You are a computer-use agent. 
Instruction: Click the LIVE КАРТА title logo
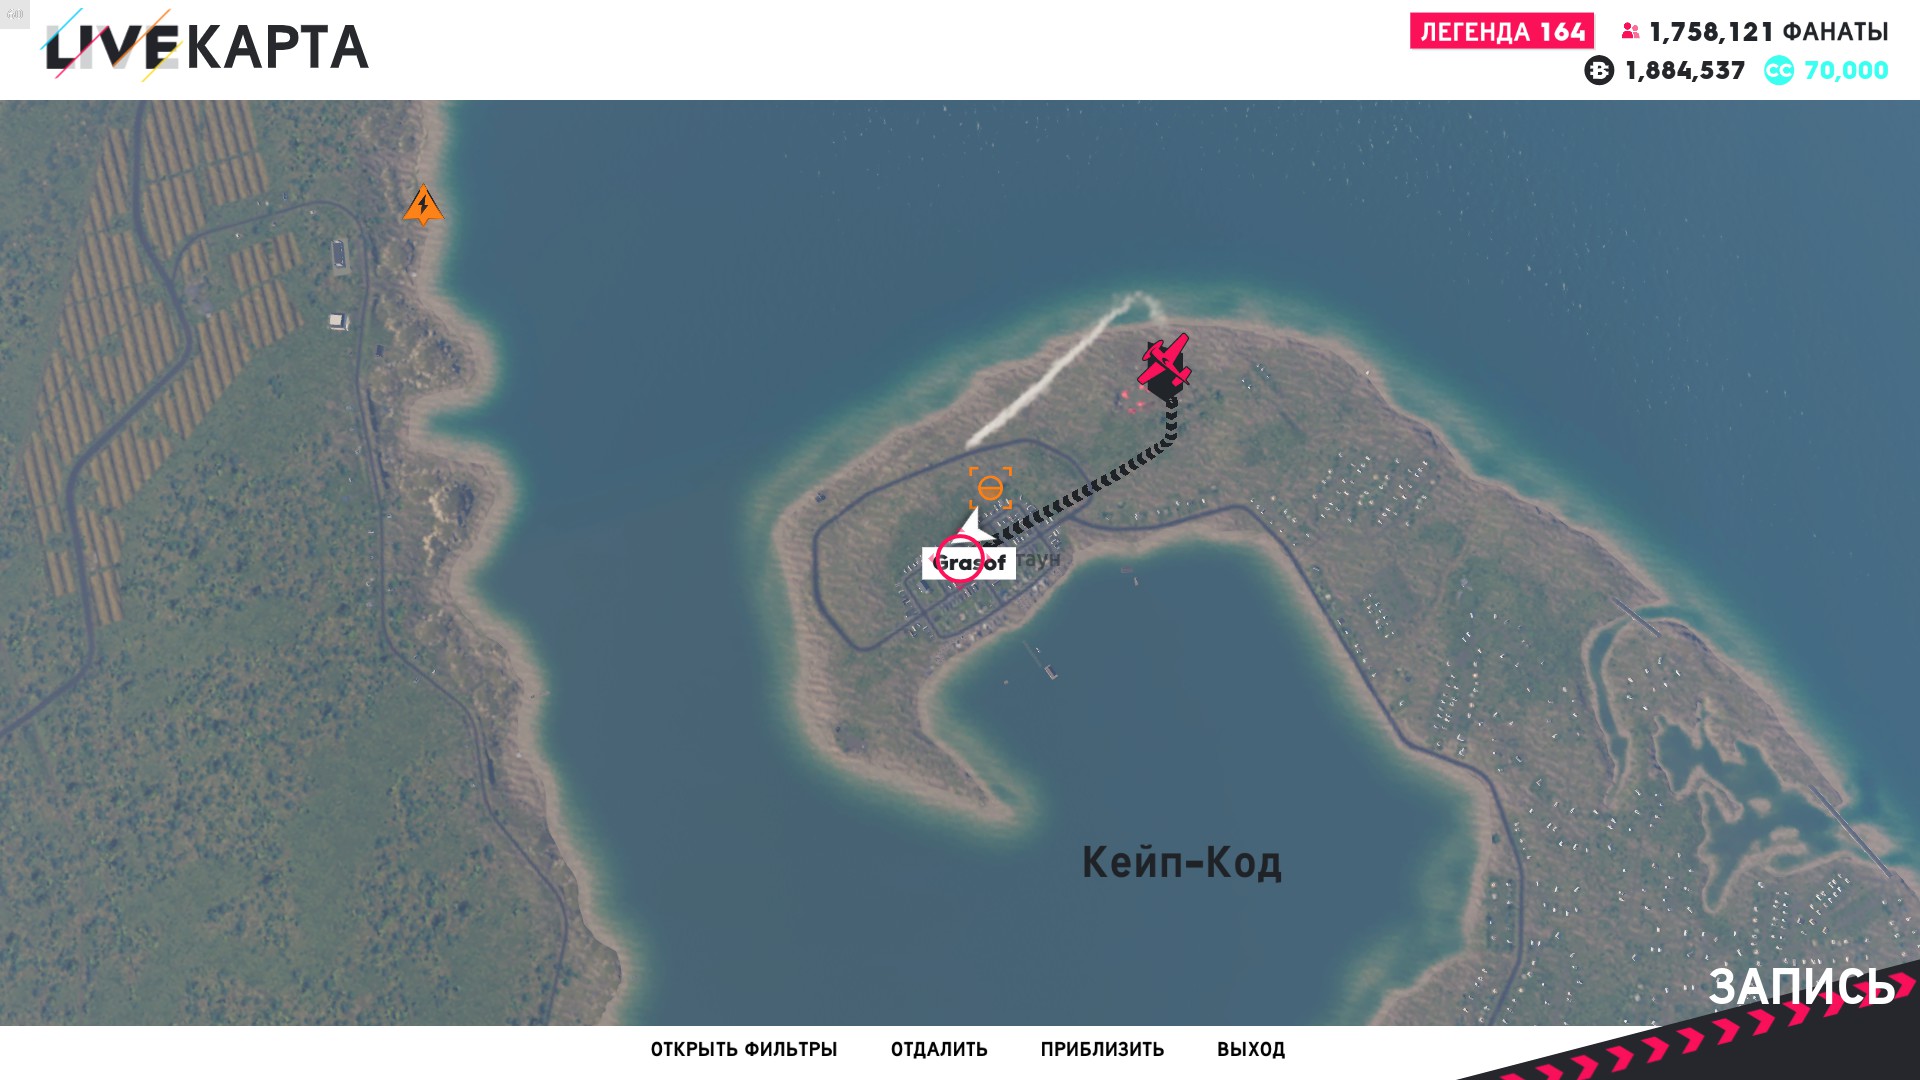click(x=207, y=45)
